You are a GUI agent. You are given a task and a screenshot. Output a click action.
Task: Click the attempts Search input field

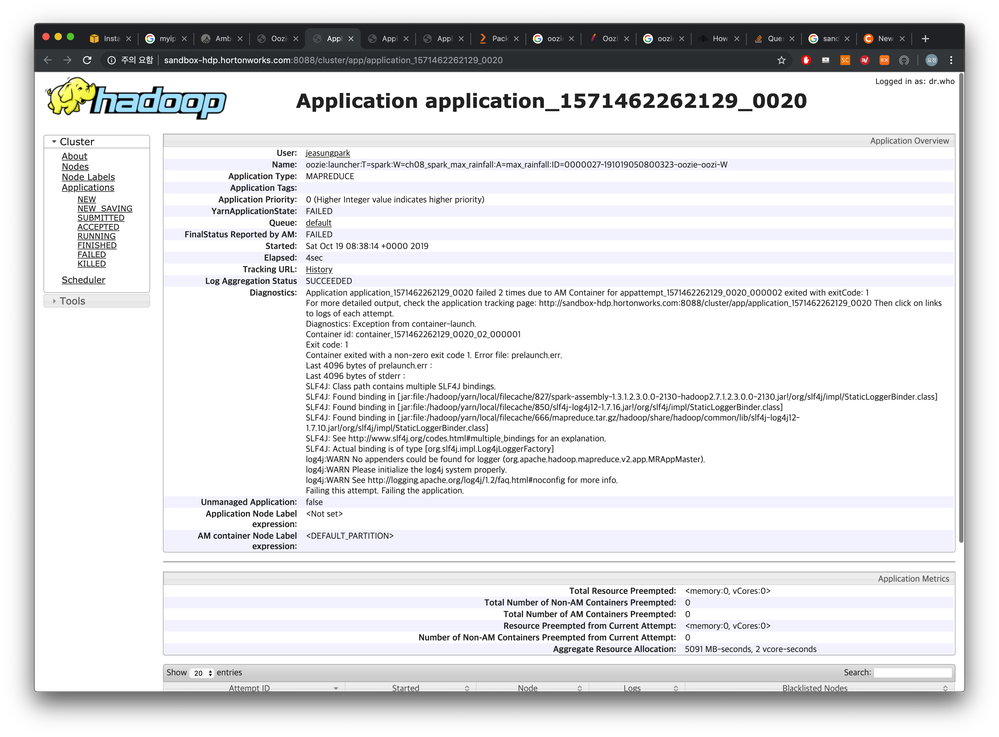(x=912, y=673)
